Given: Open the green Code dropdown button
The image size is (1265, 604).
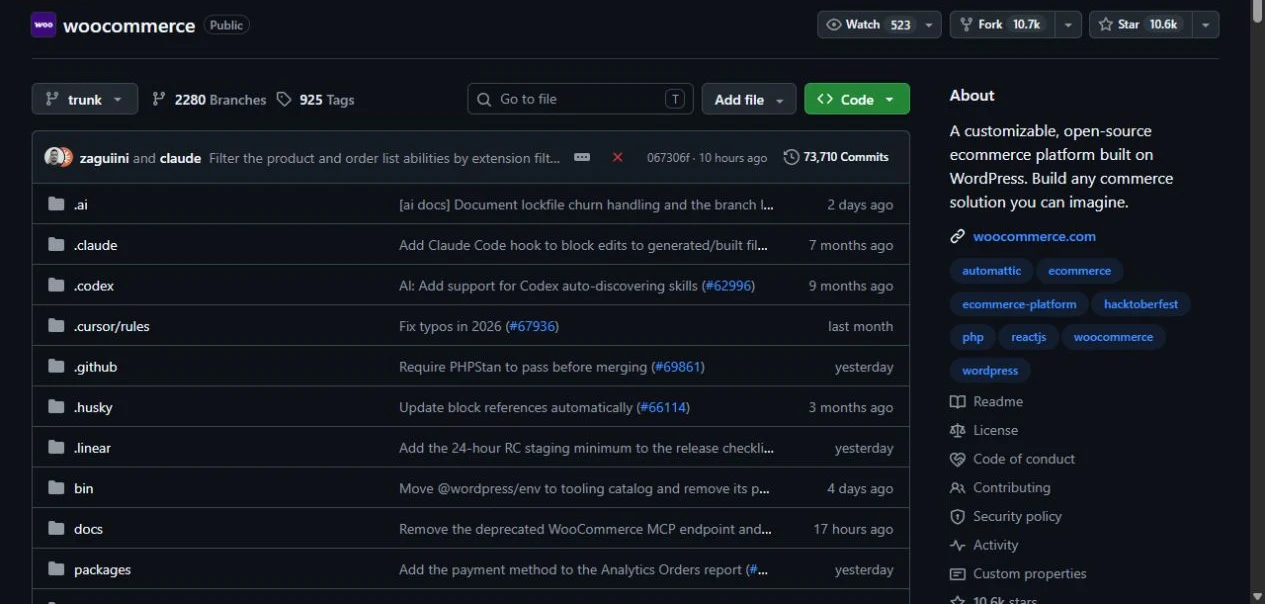Looking at the screenshot, I should 857,99.
